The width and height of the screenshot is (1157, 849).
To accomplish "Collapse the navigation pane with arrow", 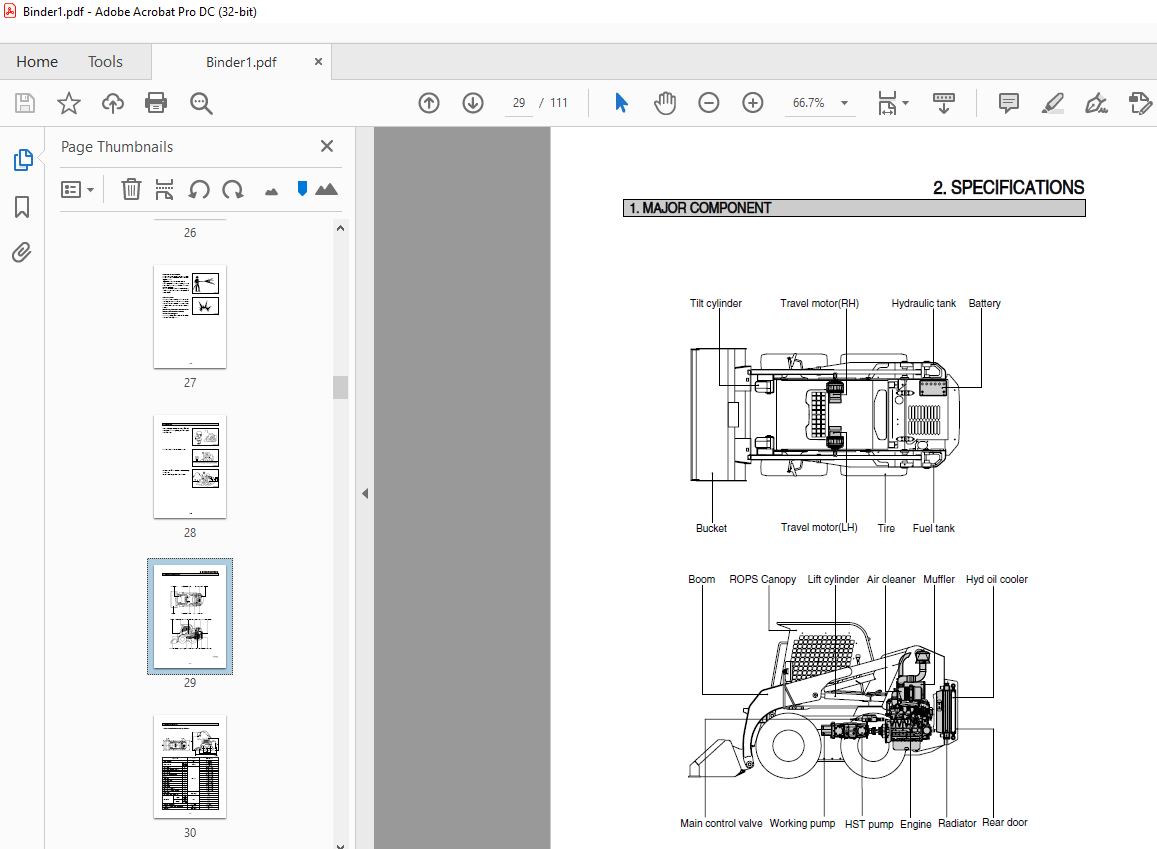I will [x=365, y=493].
